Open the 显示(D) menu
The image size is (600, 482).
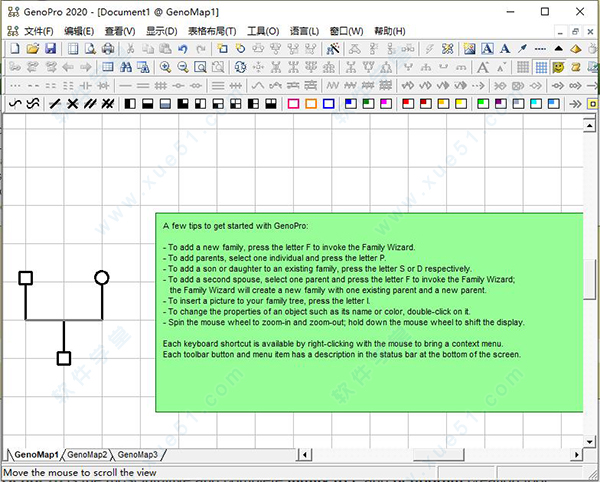[162, 31]
